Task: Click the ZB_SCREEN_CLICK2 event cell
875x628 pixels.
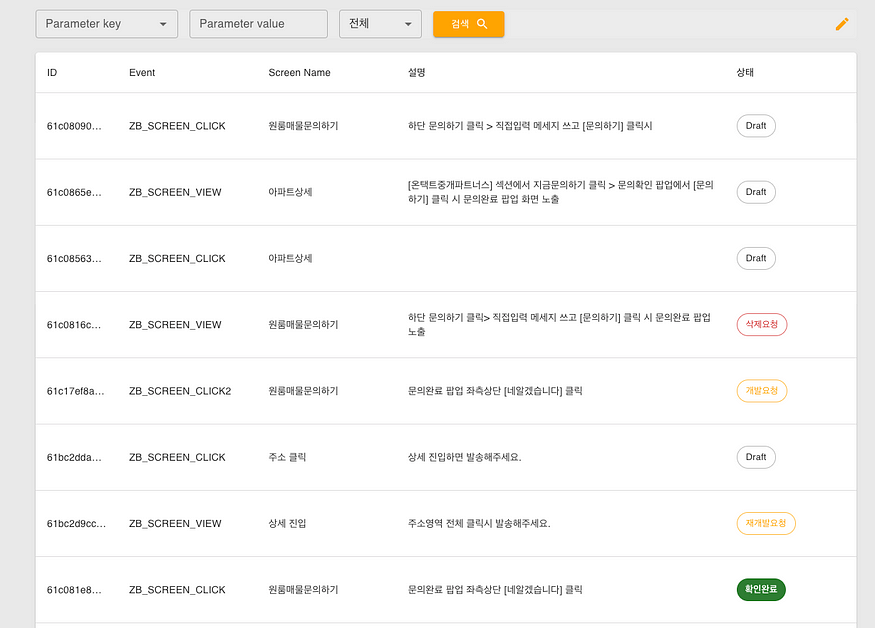Action: (x=180, y=391)
